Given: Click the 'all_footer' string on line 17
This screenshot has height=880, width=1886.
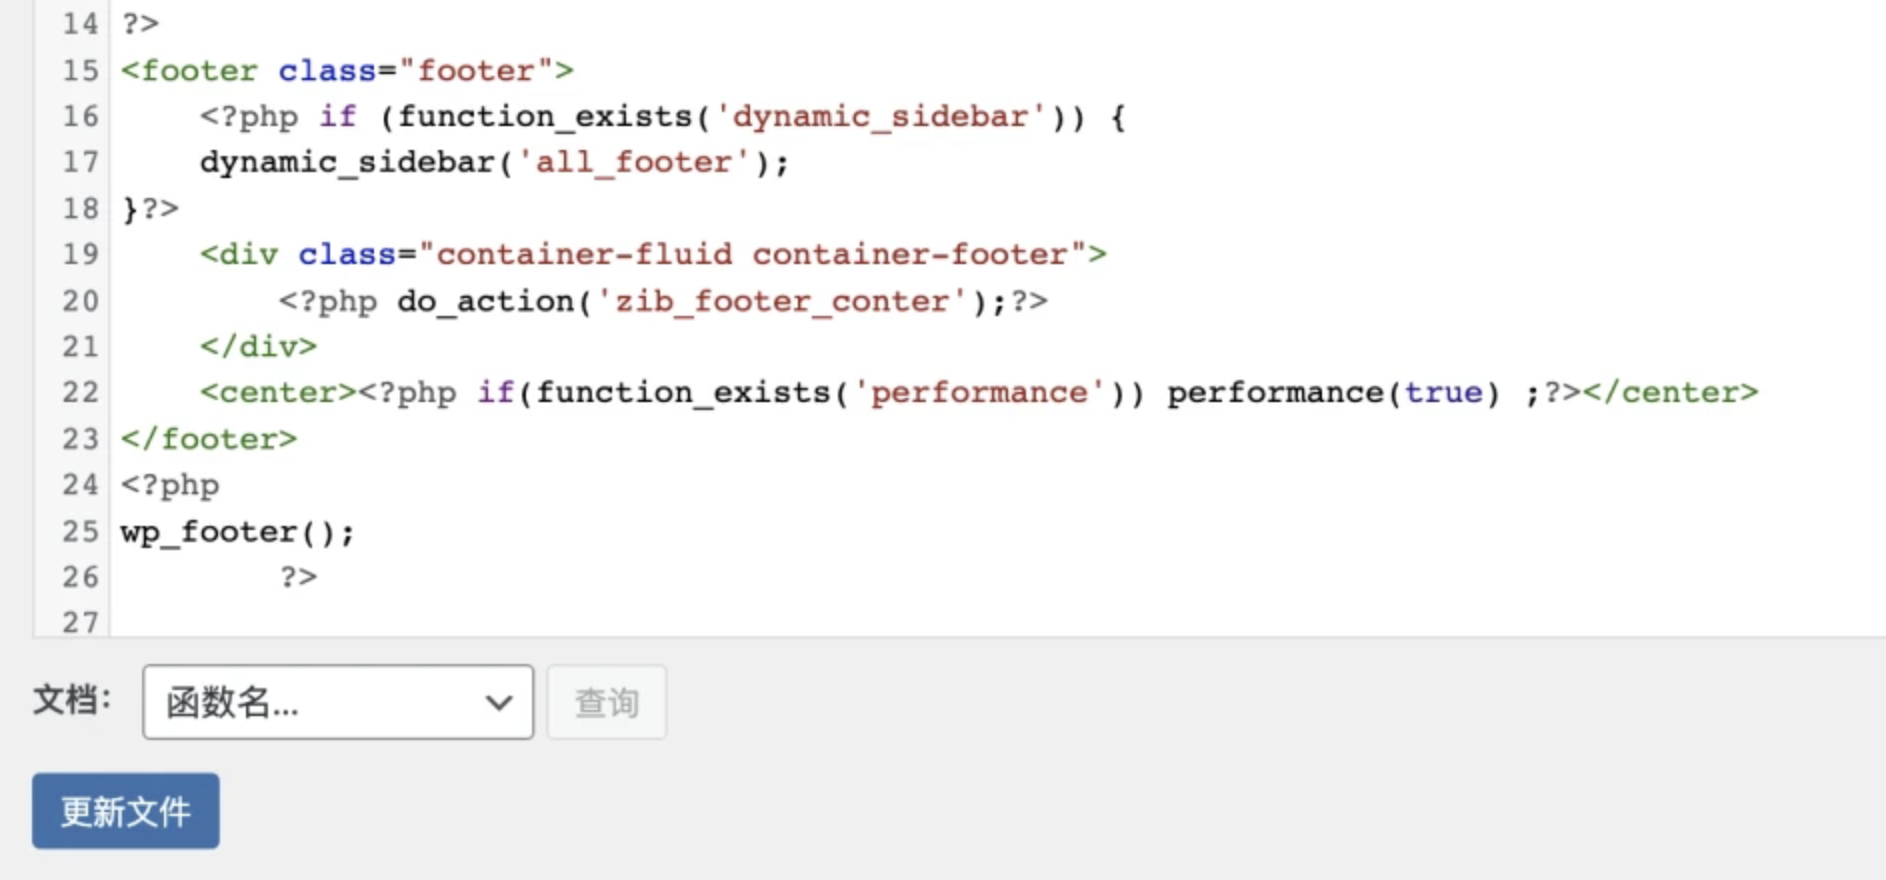Looking at the screenshot, I should coord(632,163).
